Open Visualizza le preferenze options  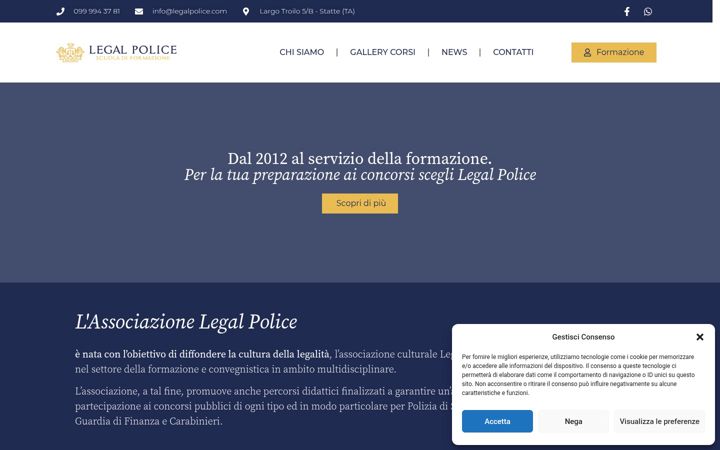point(659,421)
